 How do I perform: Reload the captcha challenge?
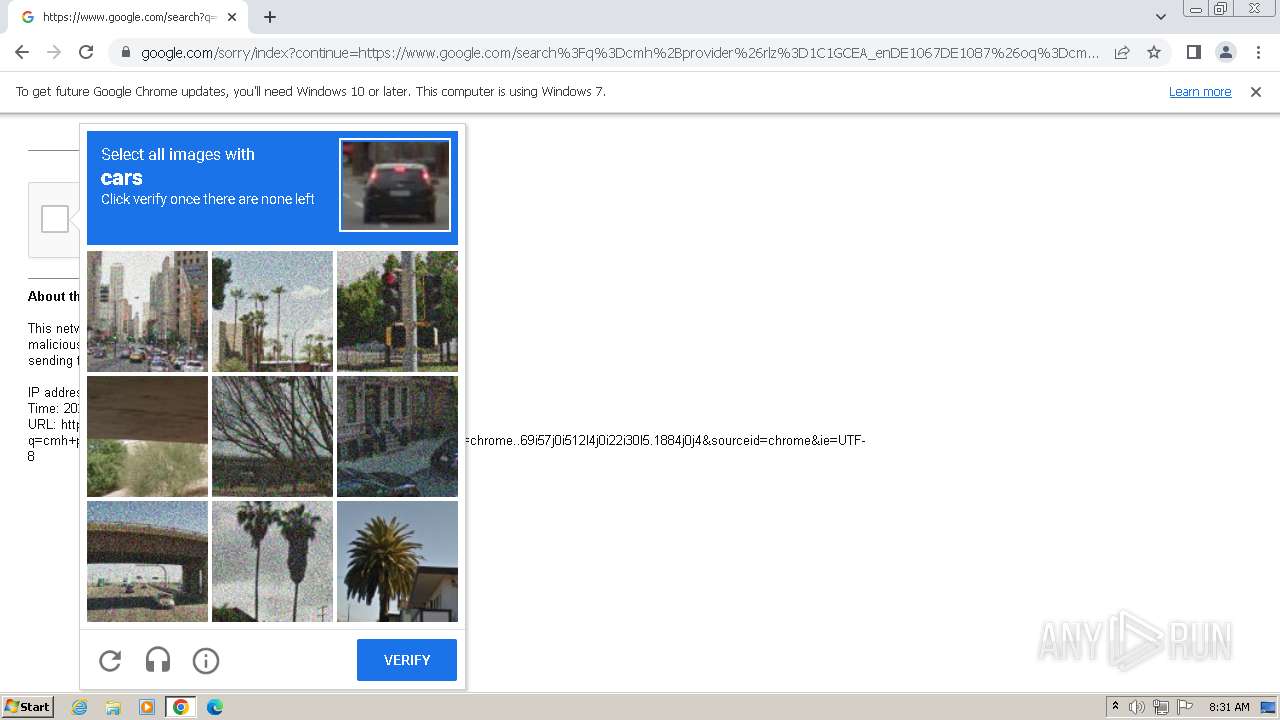(110, 660)
